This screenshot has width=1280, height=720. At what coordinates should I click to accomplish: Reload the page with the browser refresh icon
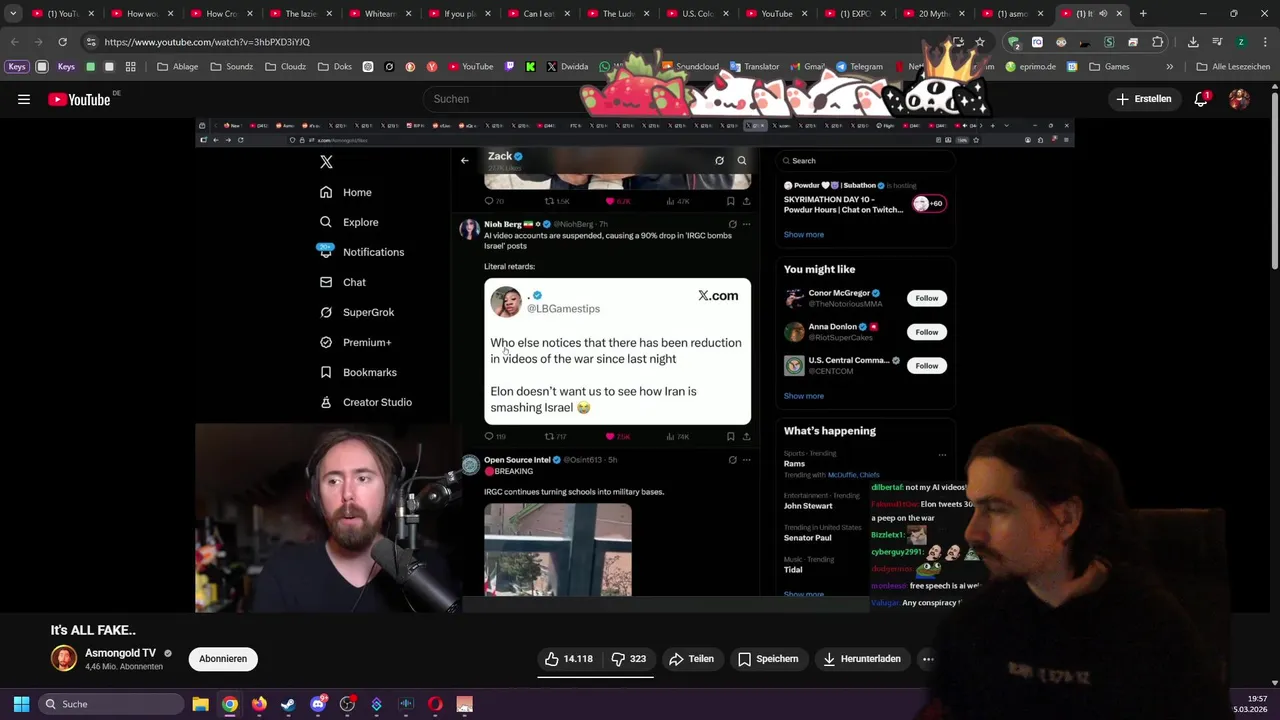pyautogui.click(x=62, y=42)
